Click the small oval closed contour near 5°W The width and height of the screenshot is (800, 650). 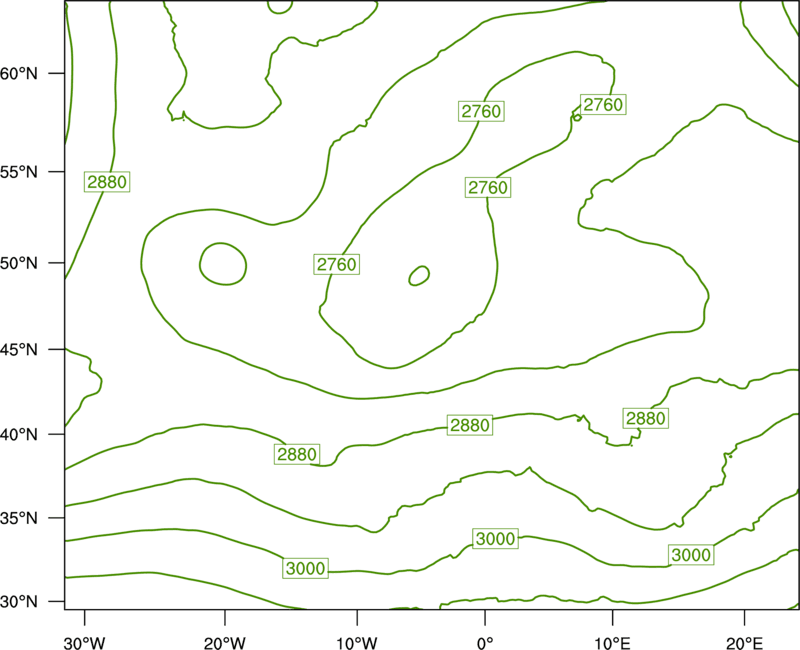coord(419,276)
